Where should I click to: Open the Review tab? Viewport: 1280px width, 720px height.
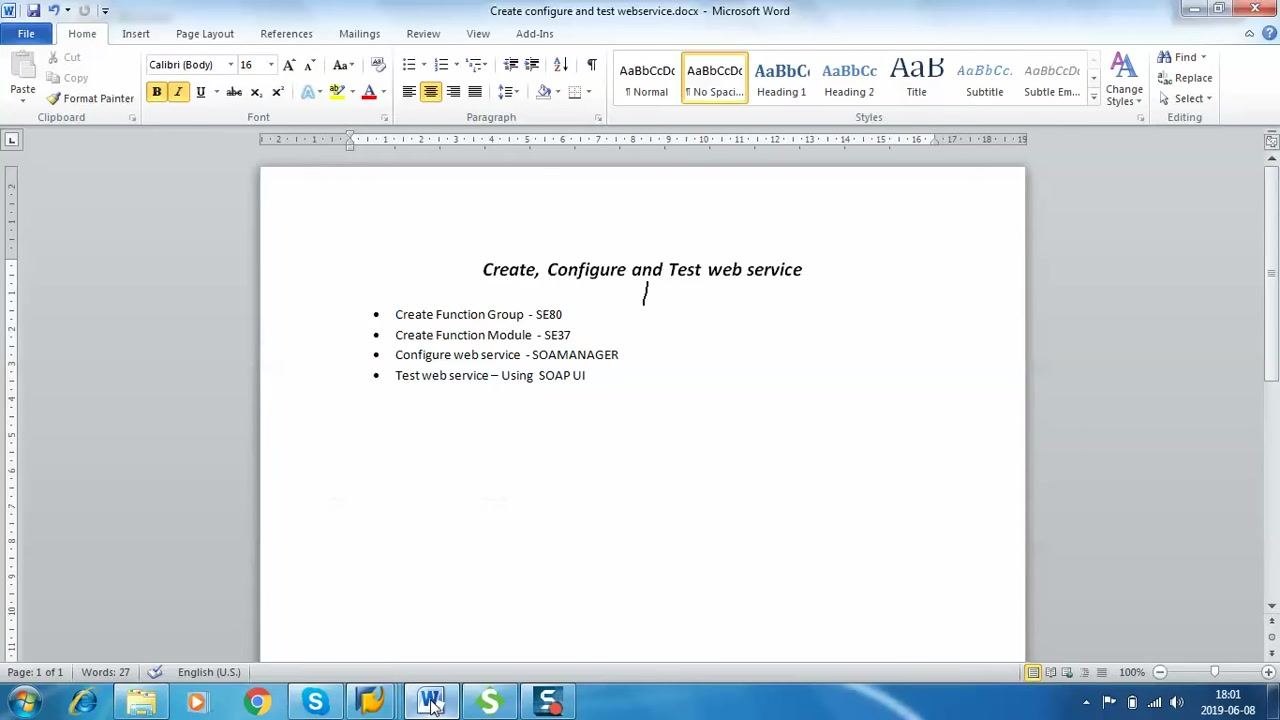(x=423, y=34)
